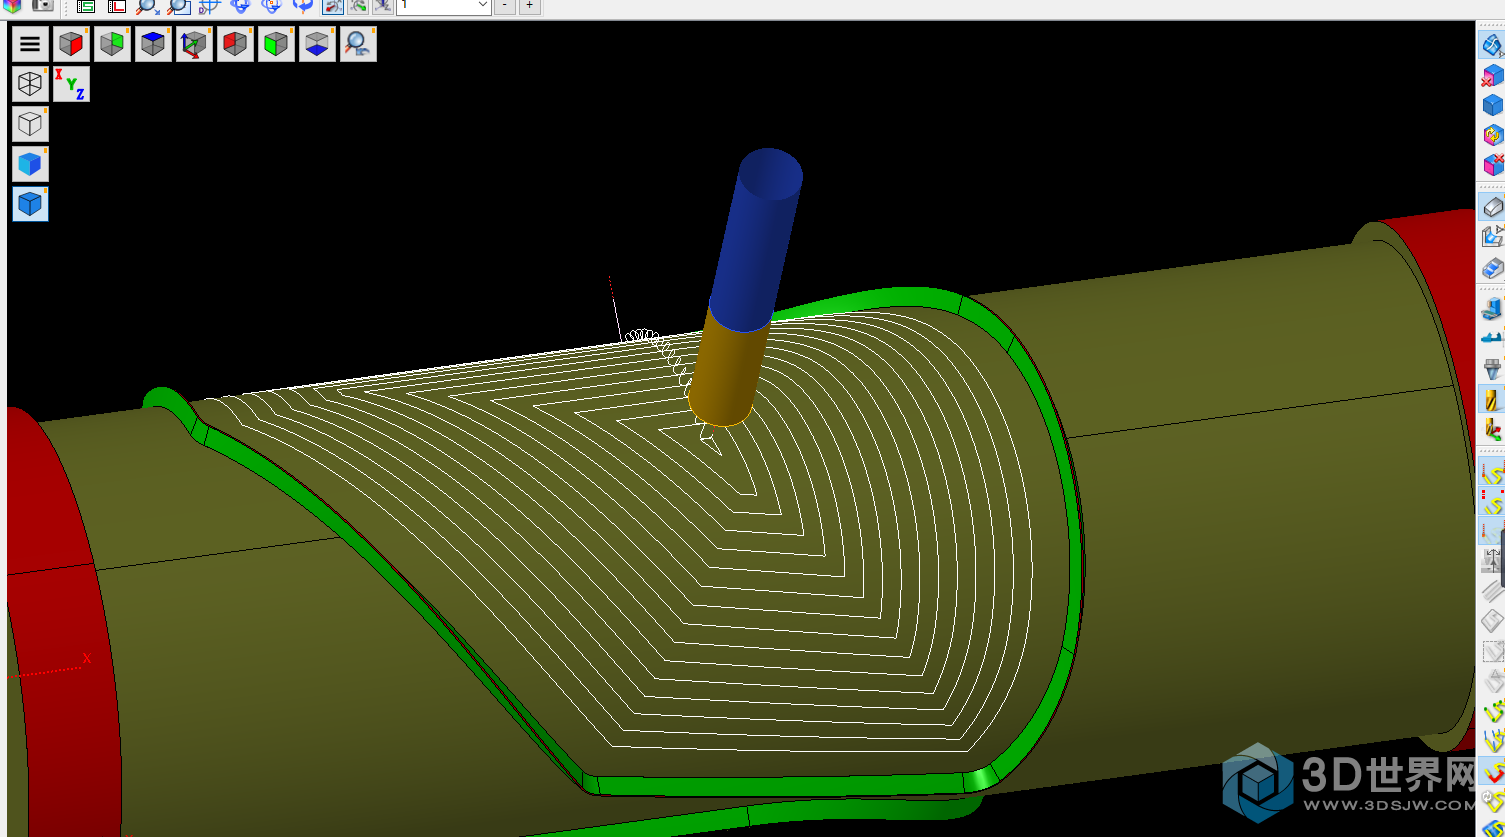Image resolution: width=1505 pixels, height=837 pixels.
Task: Click the plus button beside dropdown
Action: [x=530, y=6]
